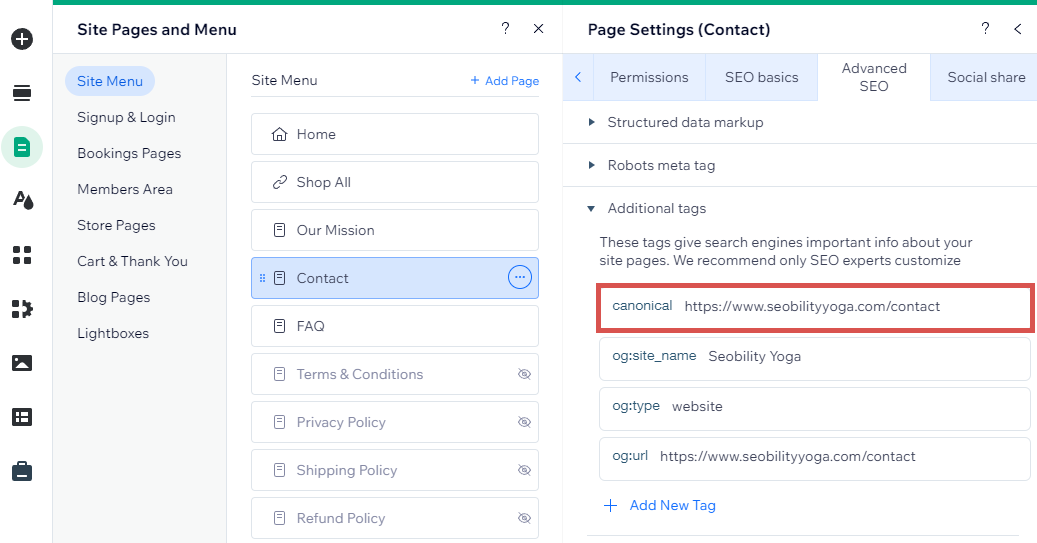
Task: Select the Advanced SEO tab
Action: [874, 77]
